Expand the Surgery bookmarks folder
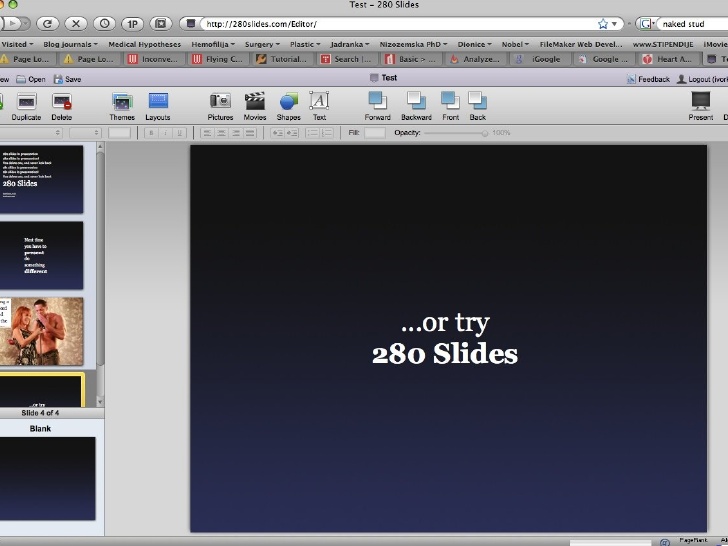Screen dimensions: 728x546 click(262, 44)
